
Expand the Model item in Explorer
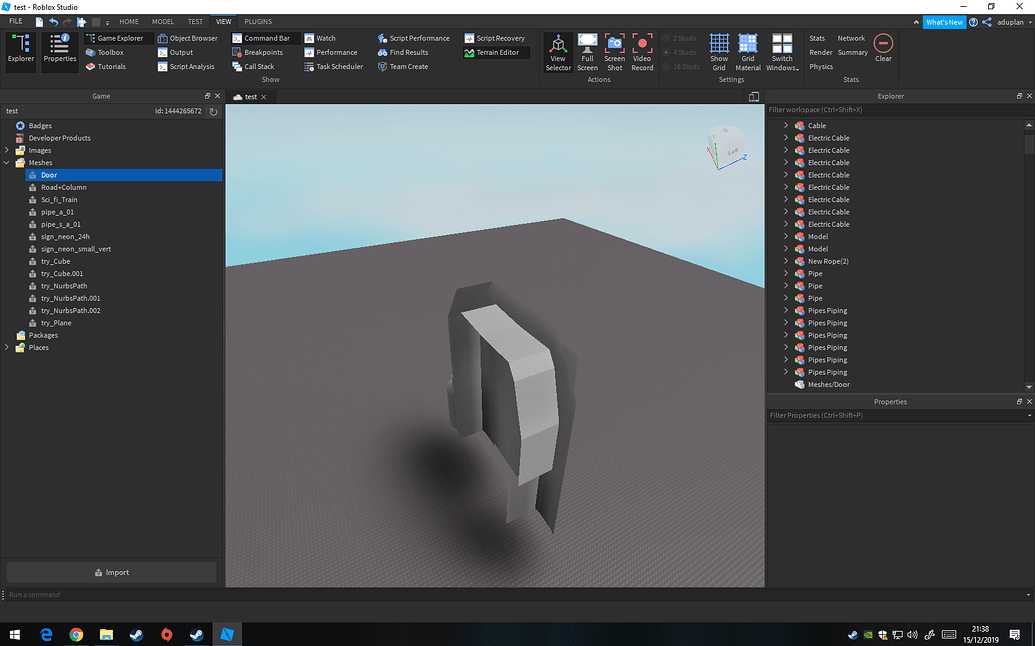(x=786, y=236)
